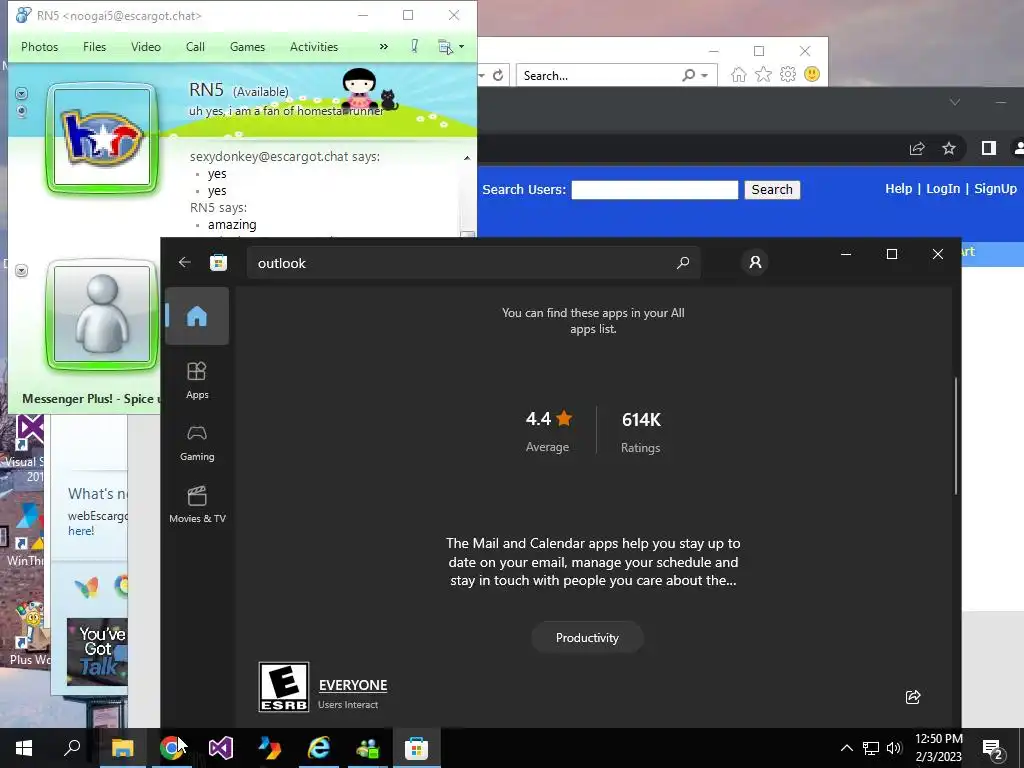The image size is (1024, 768).
Task: Open Video in Messenger chat toolbar
Action: (146, 47)
